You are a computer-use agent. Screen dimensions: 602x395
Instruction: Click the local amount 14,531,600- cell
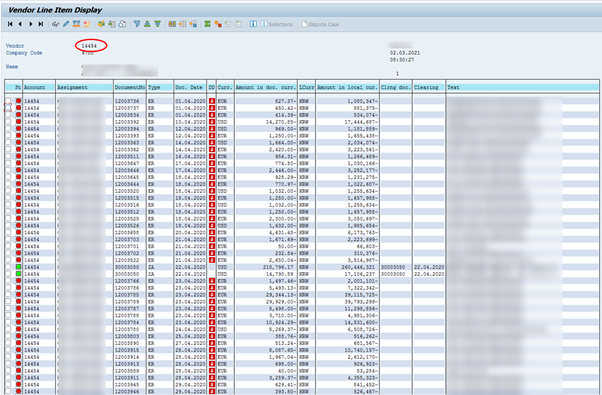[x=361, y=322]
